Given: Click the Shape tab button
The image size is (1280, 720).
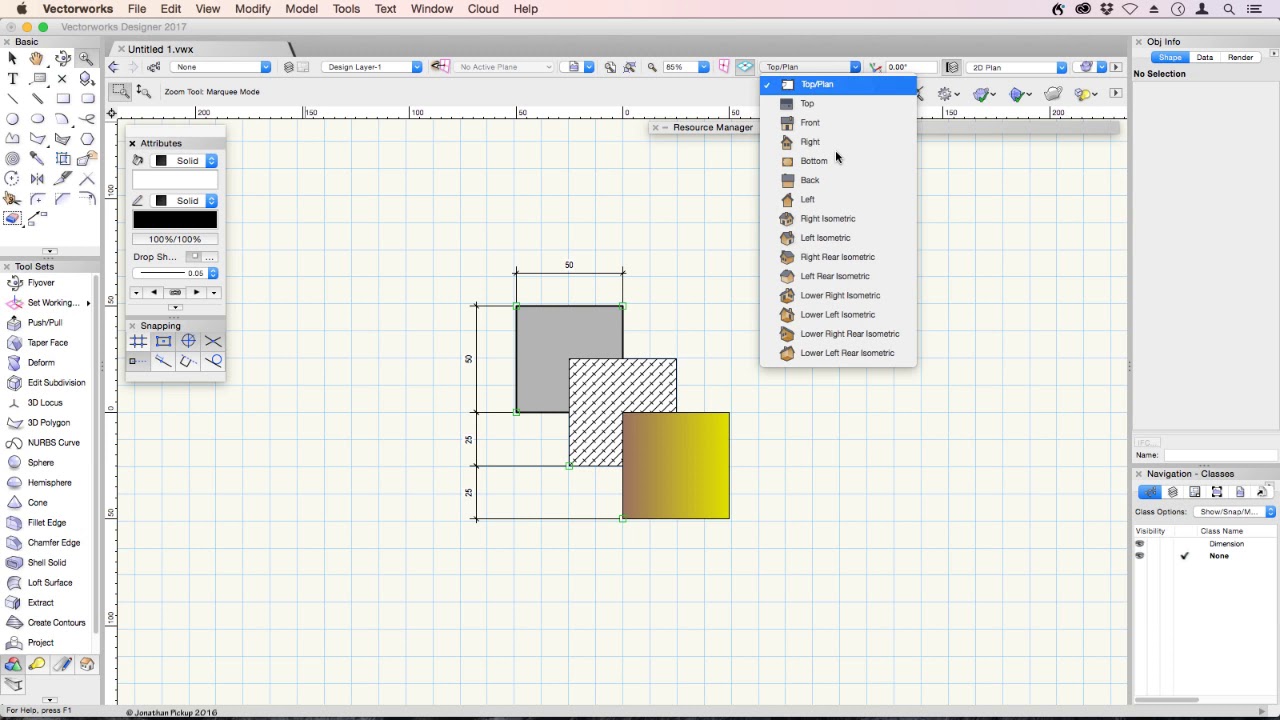Looking at the screenshot, I should pos(1170,58).
